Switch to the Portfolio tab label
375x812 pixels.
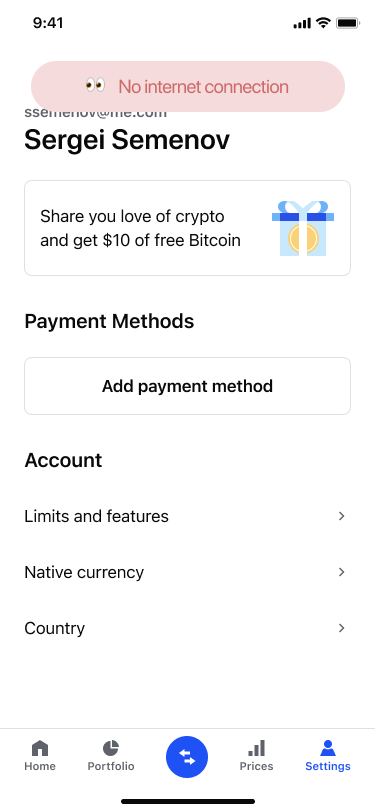coord(111,766)
